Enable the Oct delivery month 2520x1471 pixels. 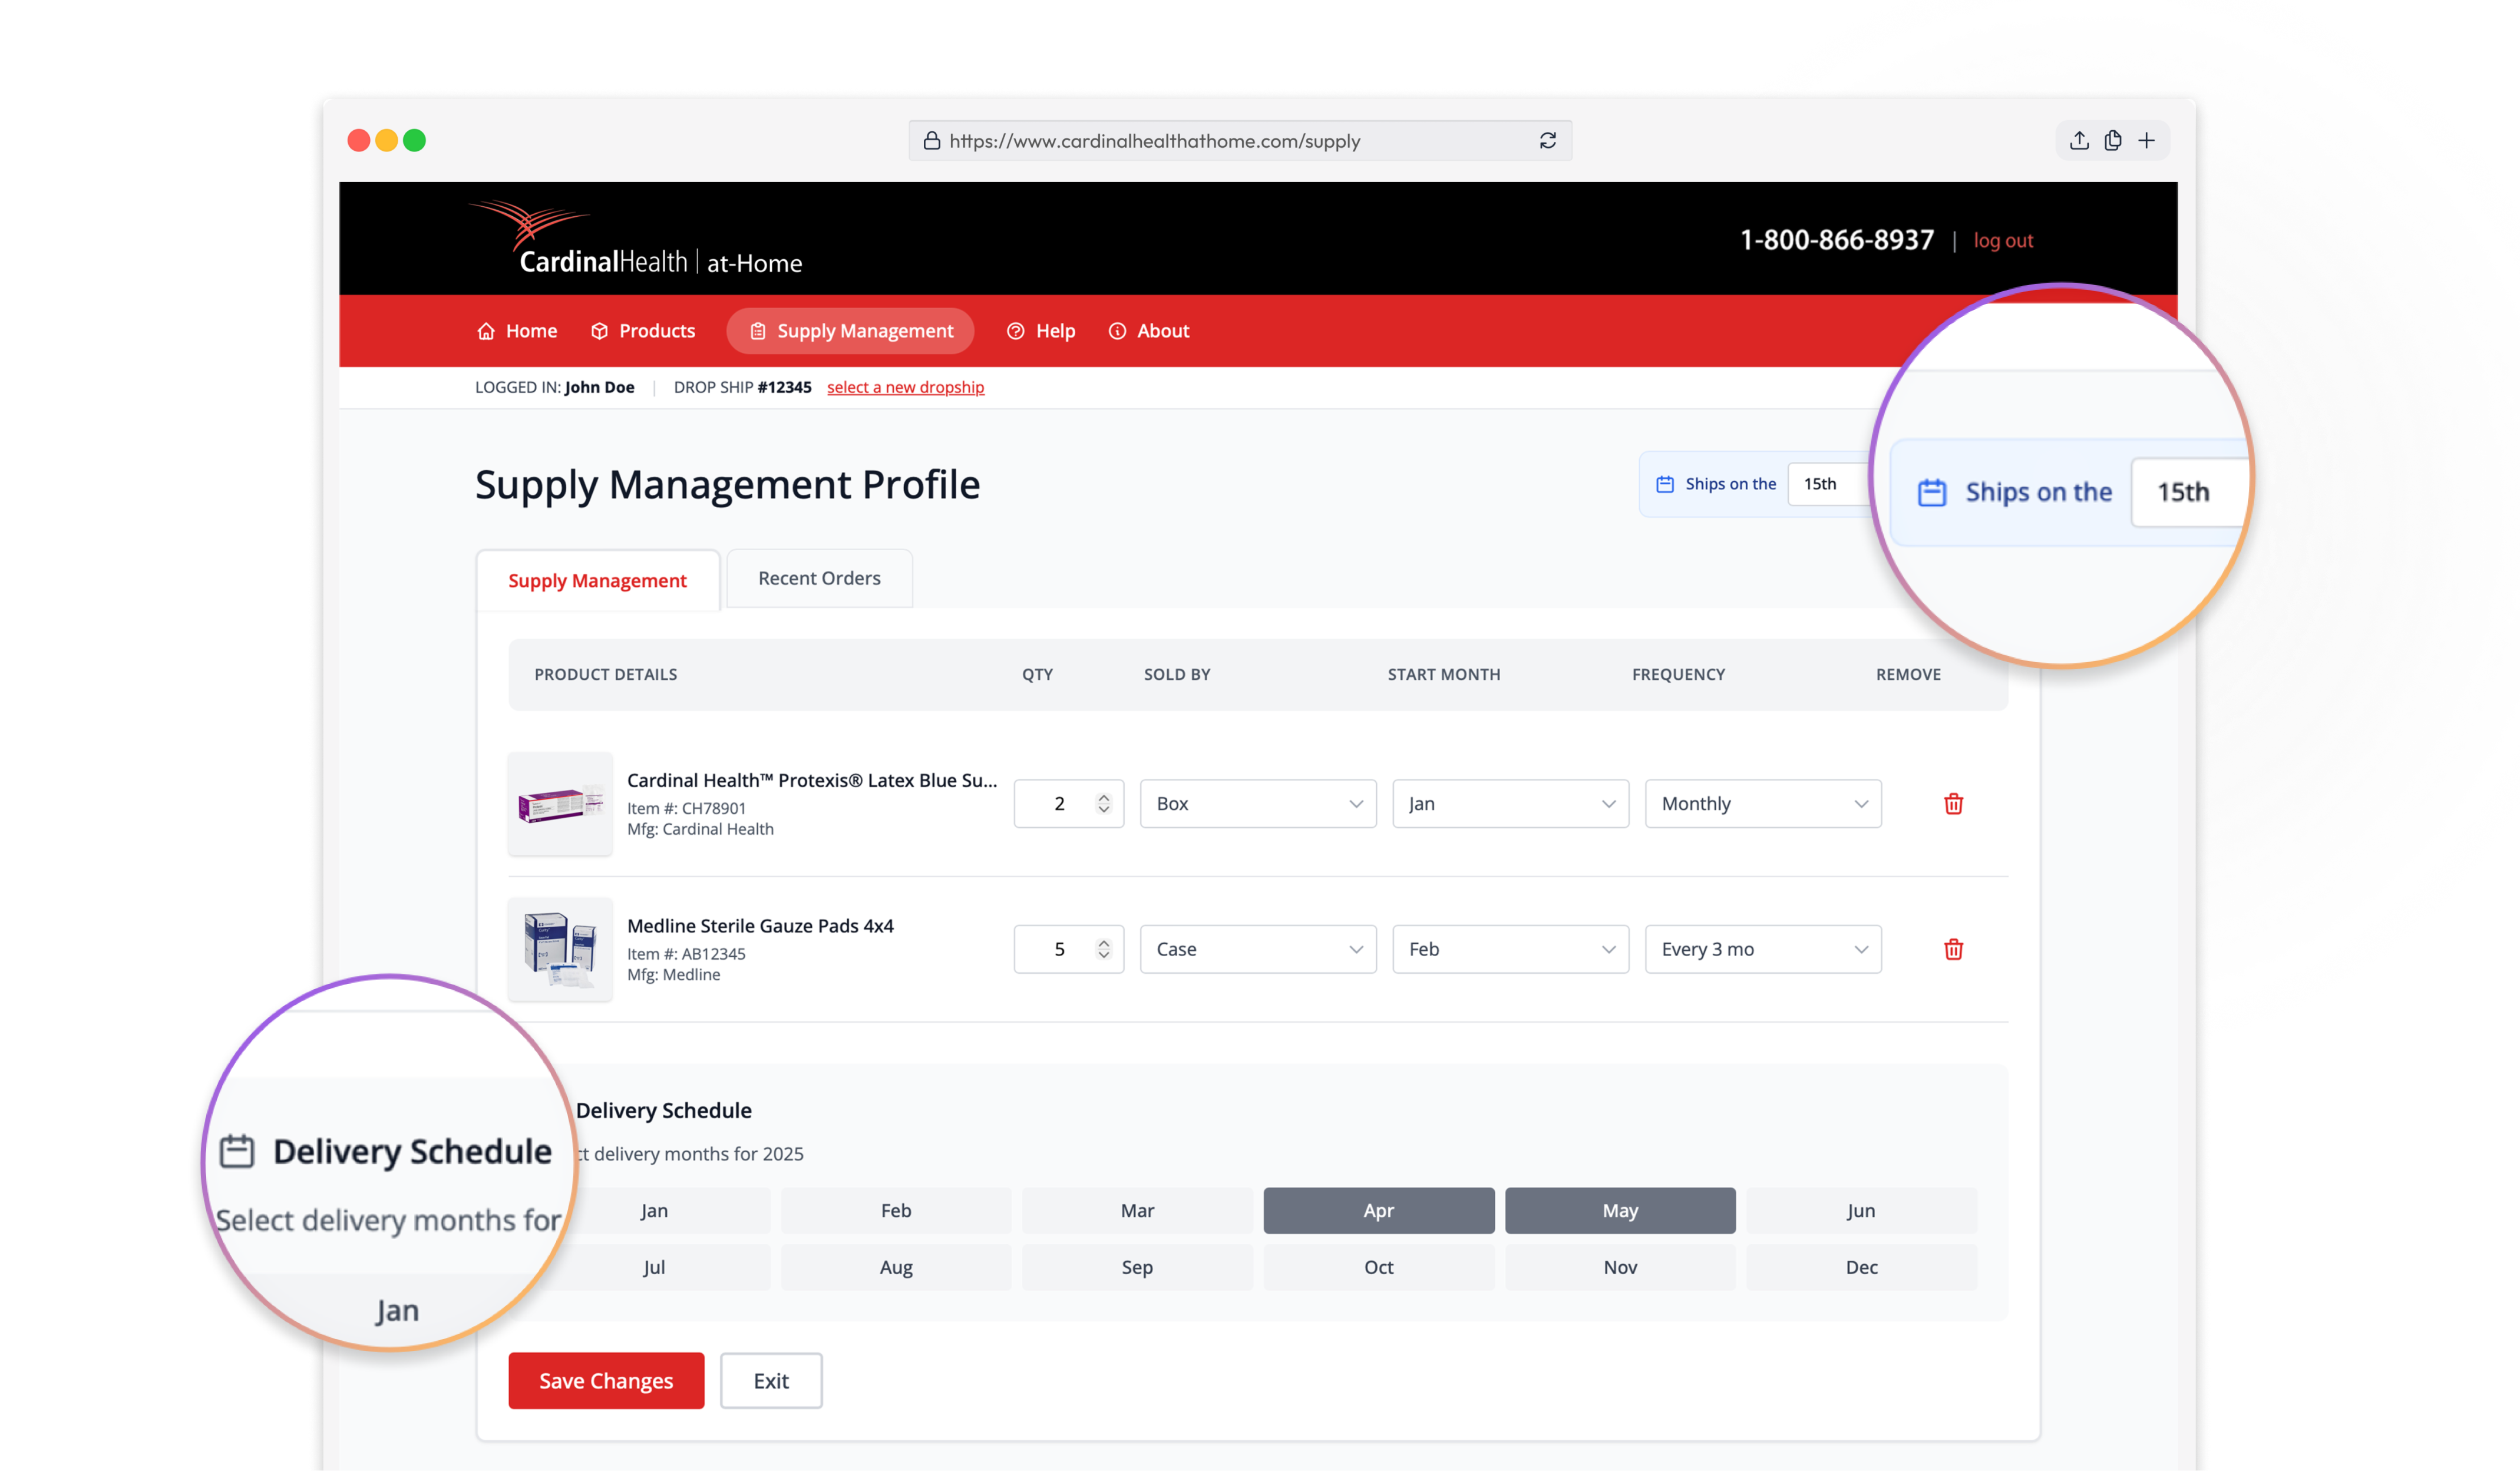point(1378,1267)
